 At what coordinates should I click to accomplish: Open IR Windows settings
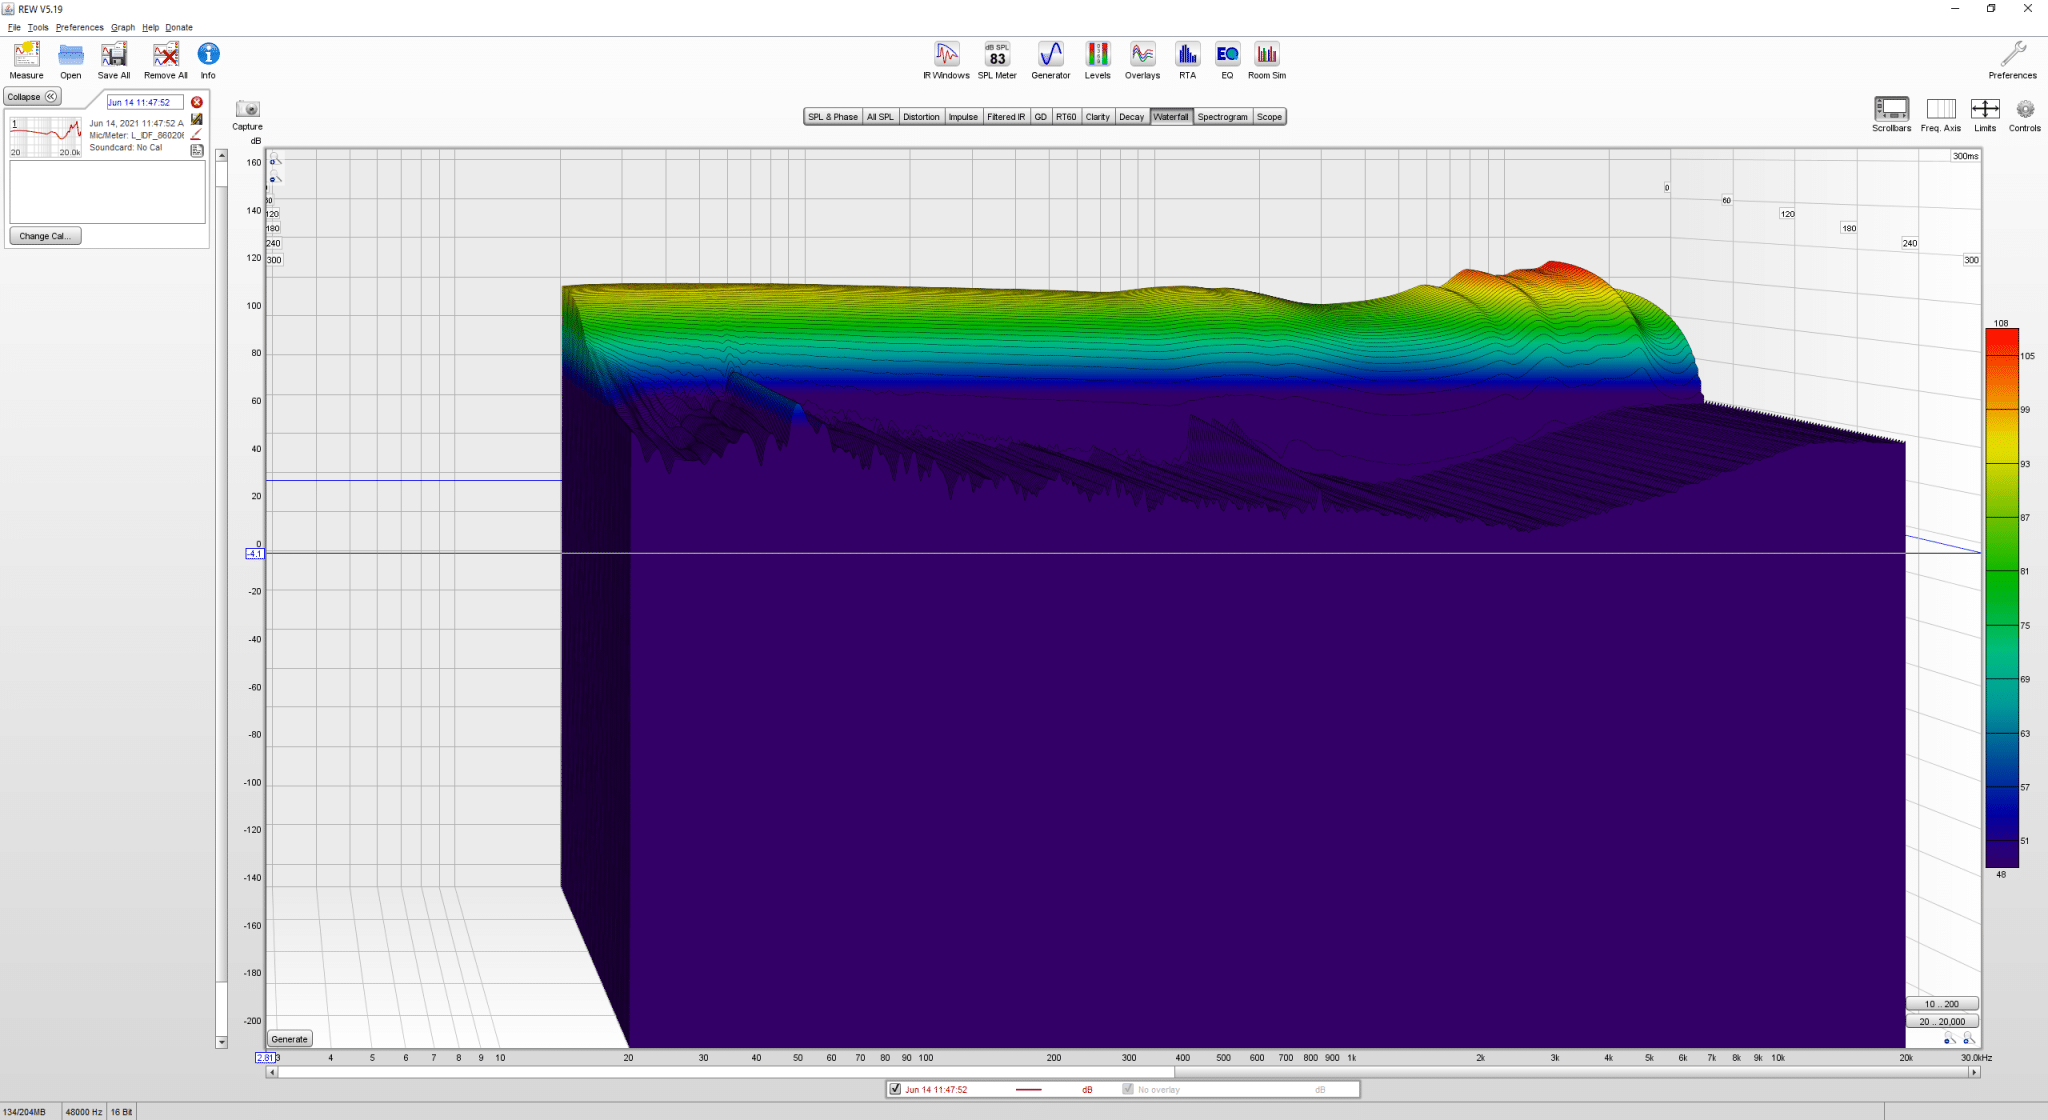pyautogui.click(x=946, y=60)
